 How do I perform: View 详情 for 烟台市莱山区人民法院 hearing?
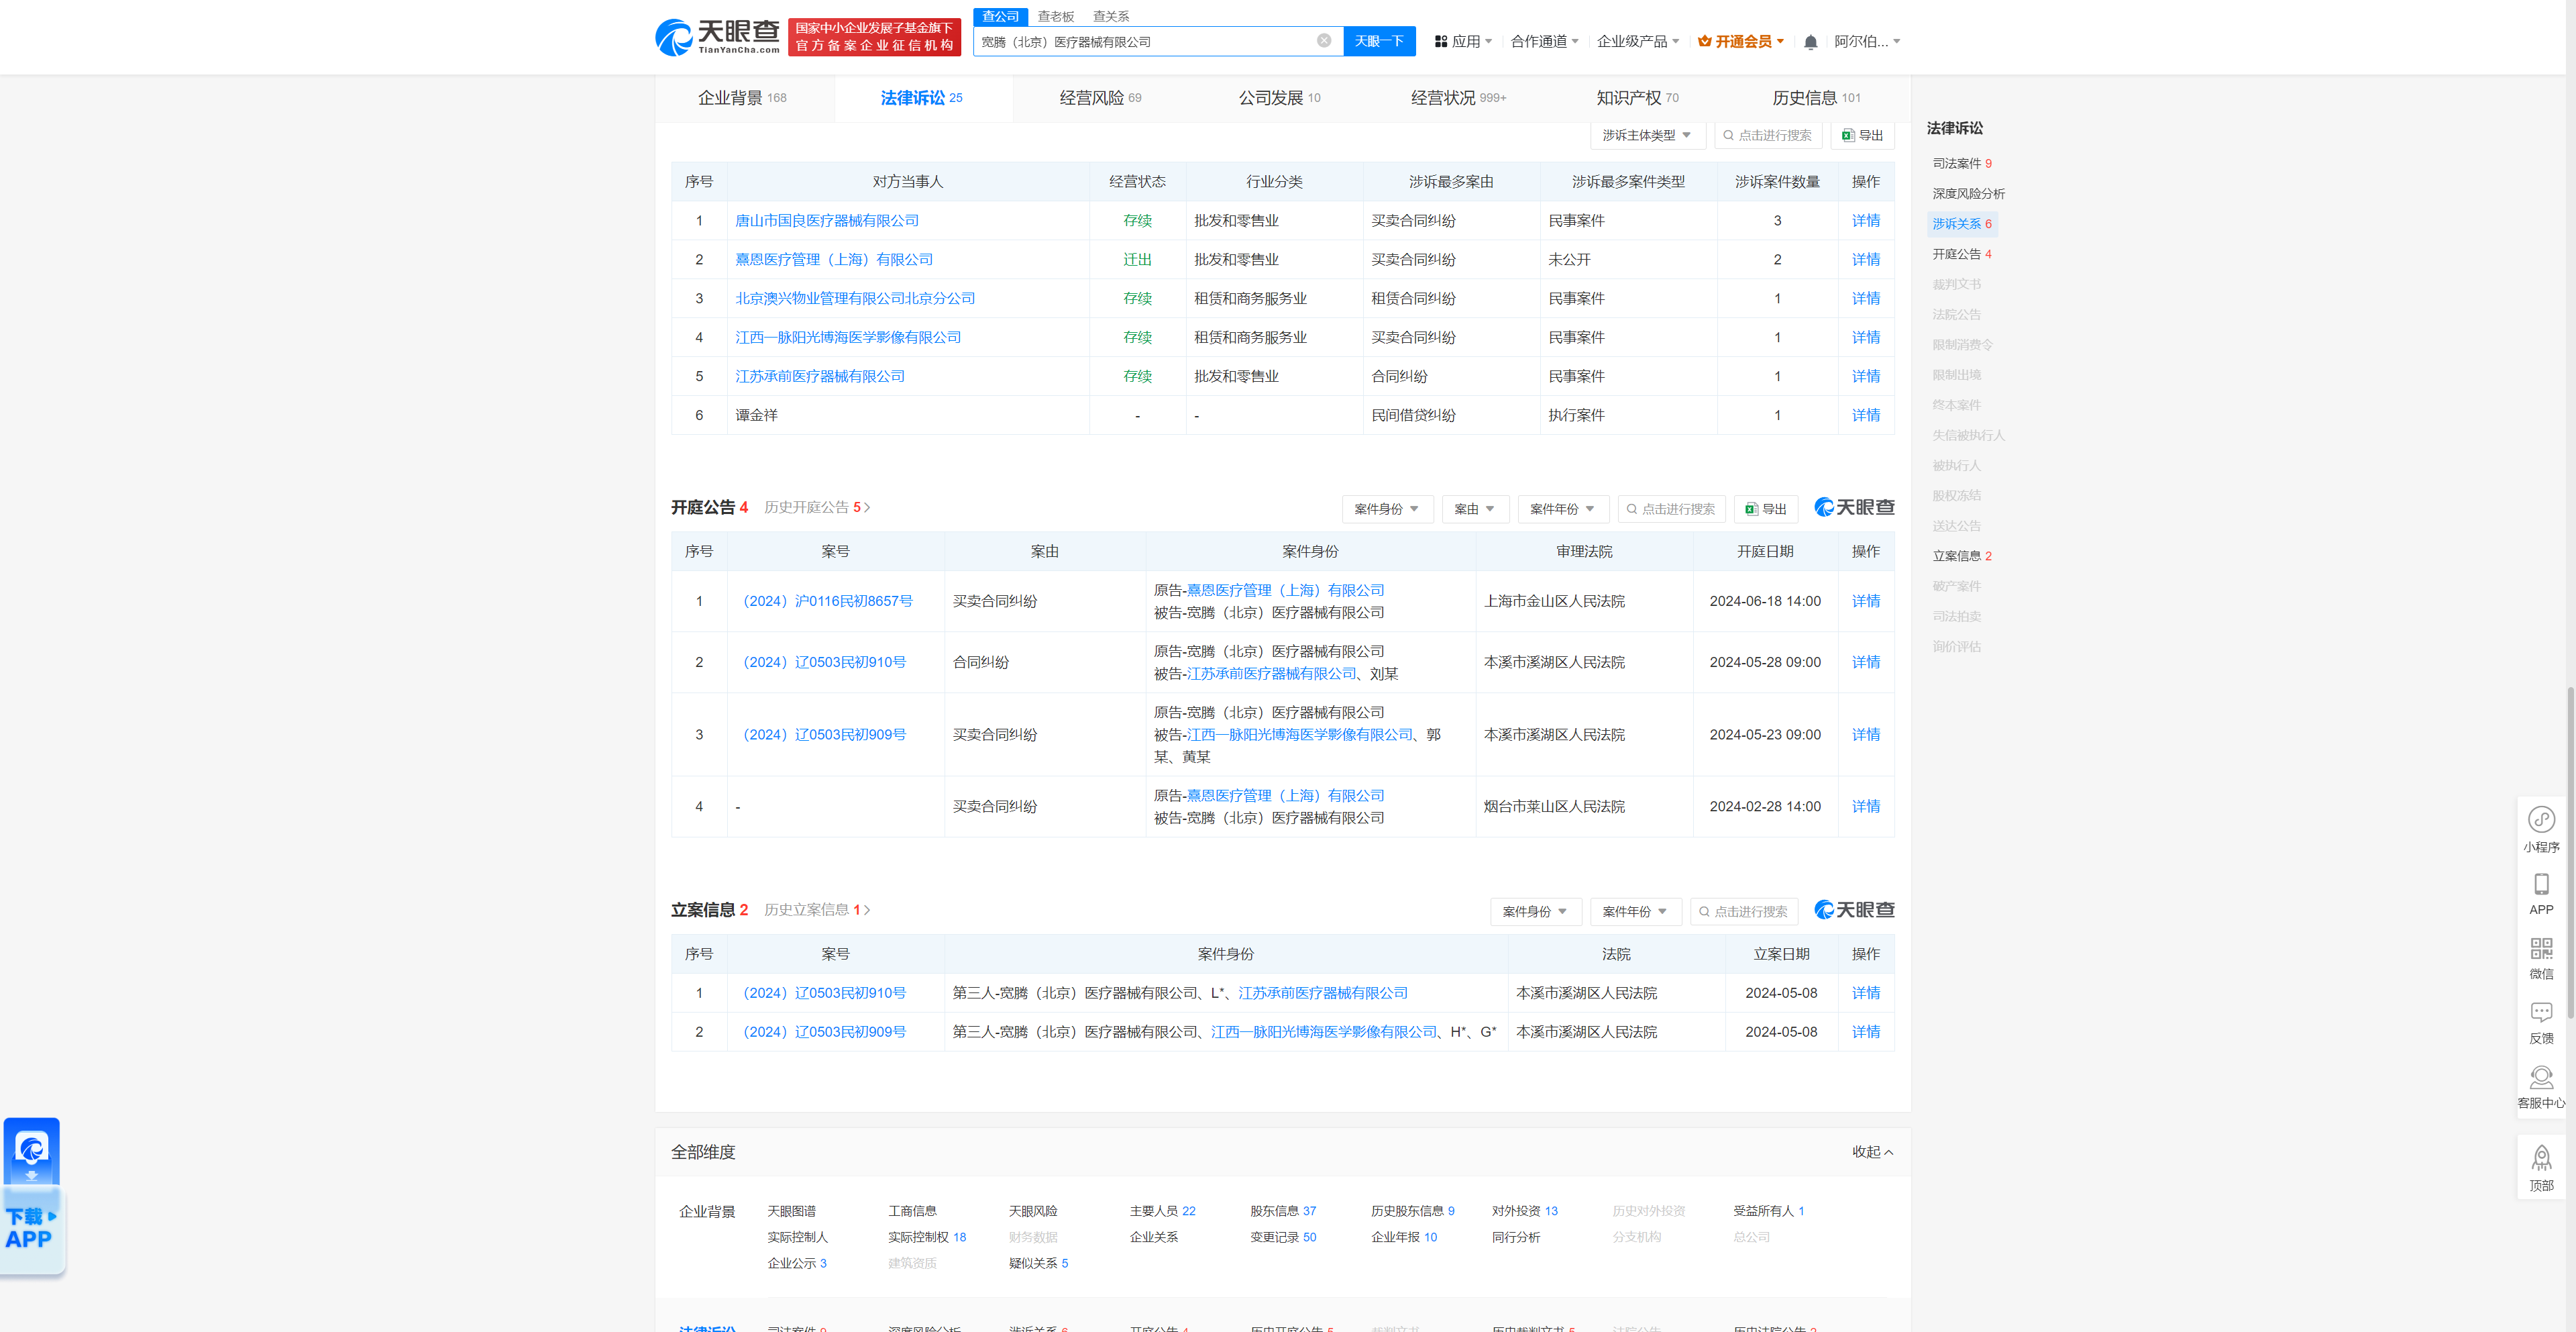[1865, 806]
